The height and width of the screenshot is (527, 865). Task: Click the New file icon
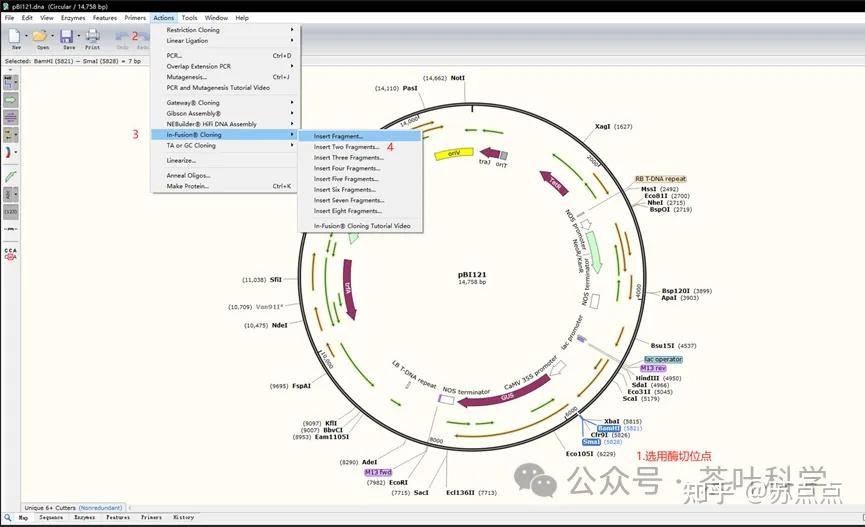click(x=14, y=36)
